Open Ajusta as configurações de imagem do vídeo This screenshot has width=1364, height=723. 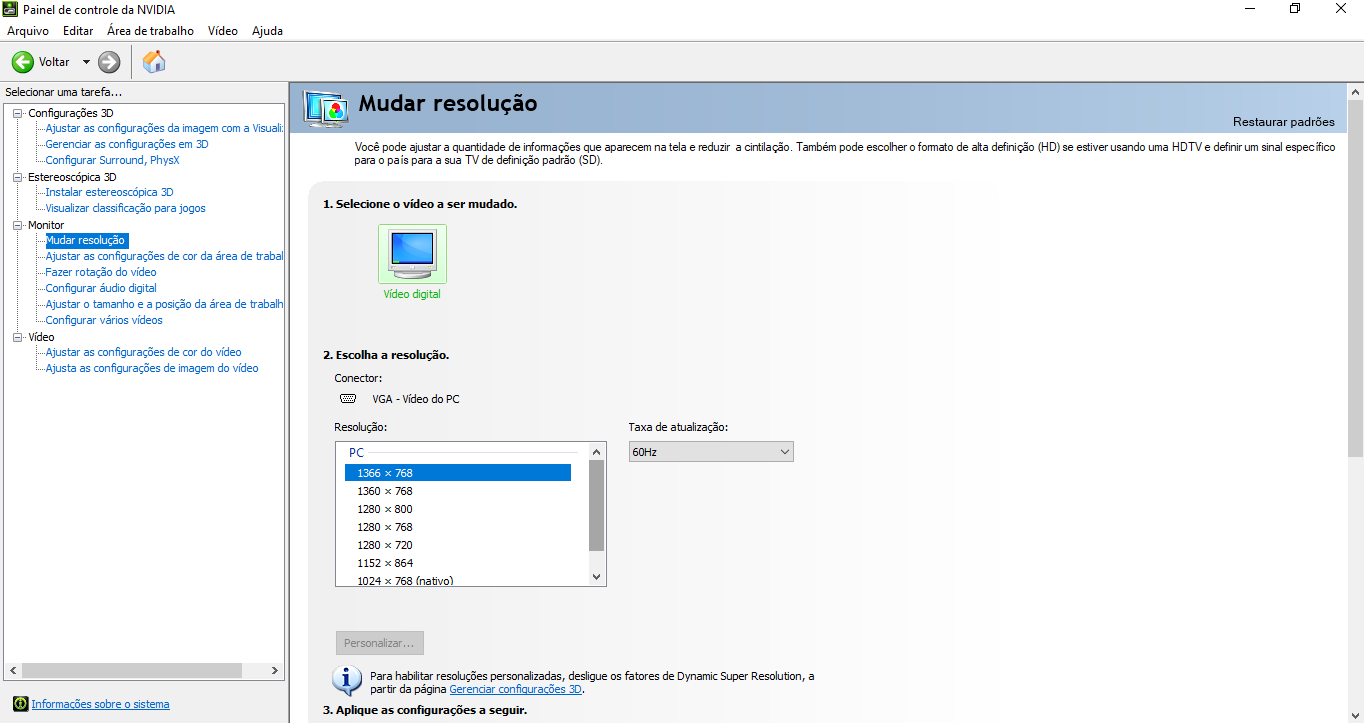pyautogui.click(x=152, y=368)
